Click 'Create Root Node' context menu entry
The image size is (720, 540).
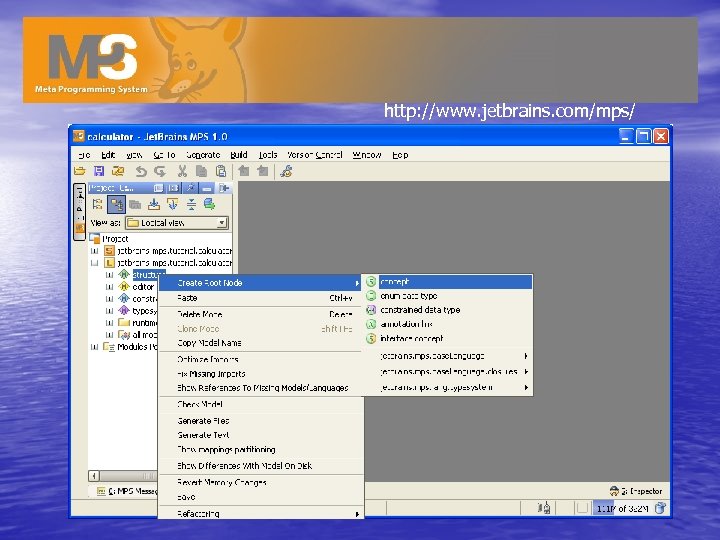(260, 283)
